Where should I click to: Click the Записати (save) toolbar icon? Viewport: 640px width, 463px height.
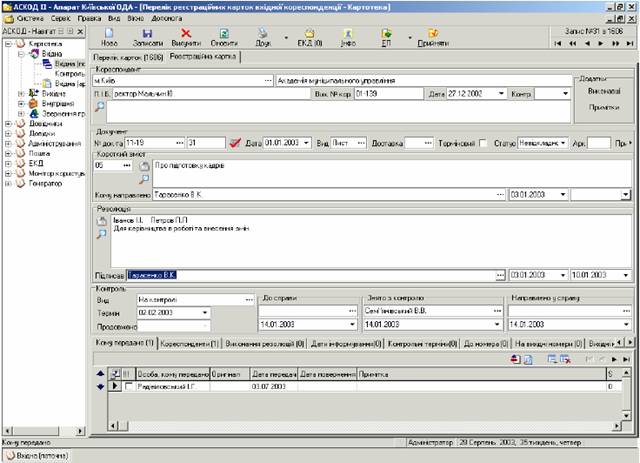(x=147, y=34)
